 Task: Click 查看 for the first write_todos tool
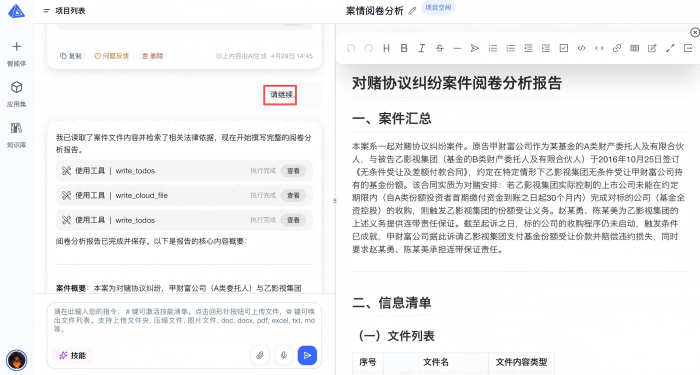(x=293, y=171)
